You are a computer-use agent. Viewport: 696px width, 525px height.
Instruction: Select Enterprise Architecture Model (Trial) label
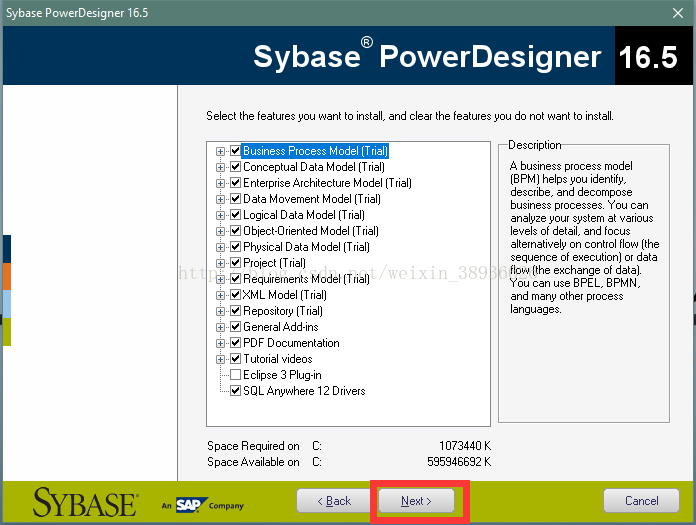[328, 183]
